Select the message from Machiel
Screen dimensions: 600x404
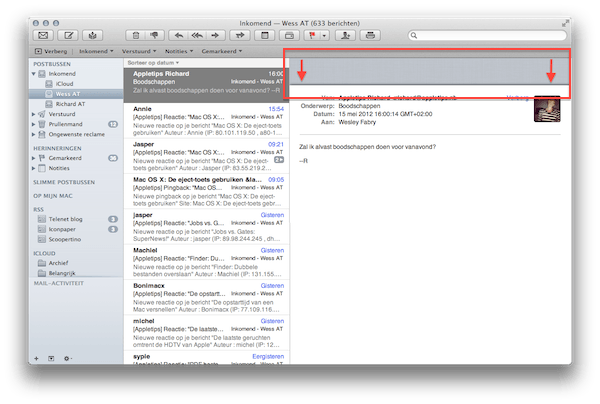206,262
